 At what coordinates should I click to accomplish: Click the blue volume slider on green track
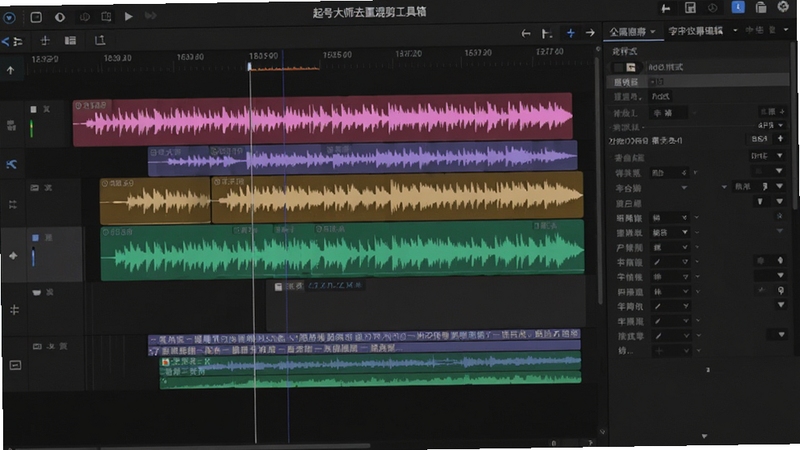[34, 257]
